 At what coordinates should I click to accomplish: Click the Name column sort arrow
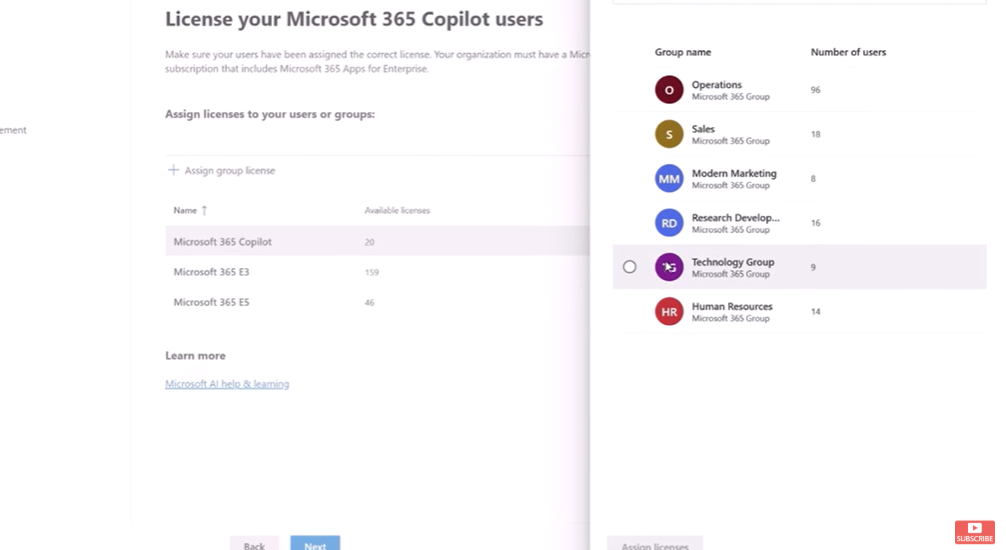tap(204, 211)
